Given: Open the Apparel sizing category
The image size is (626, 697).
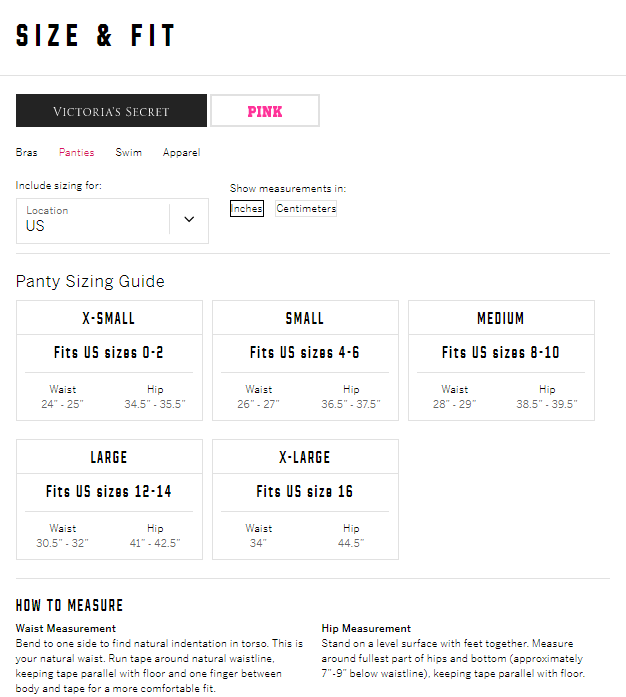Looking at the screenshot, I should [181, 152].
